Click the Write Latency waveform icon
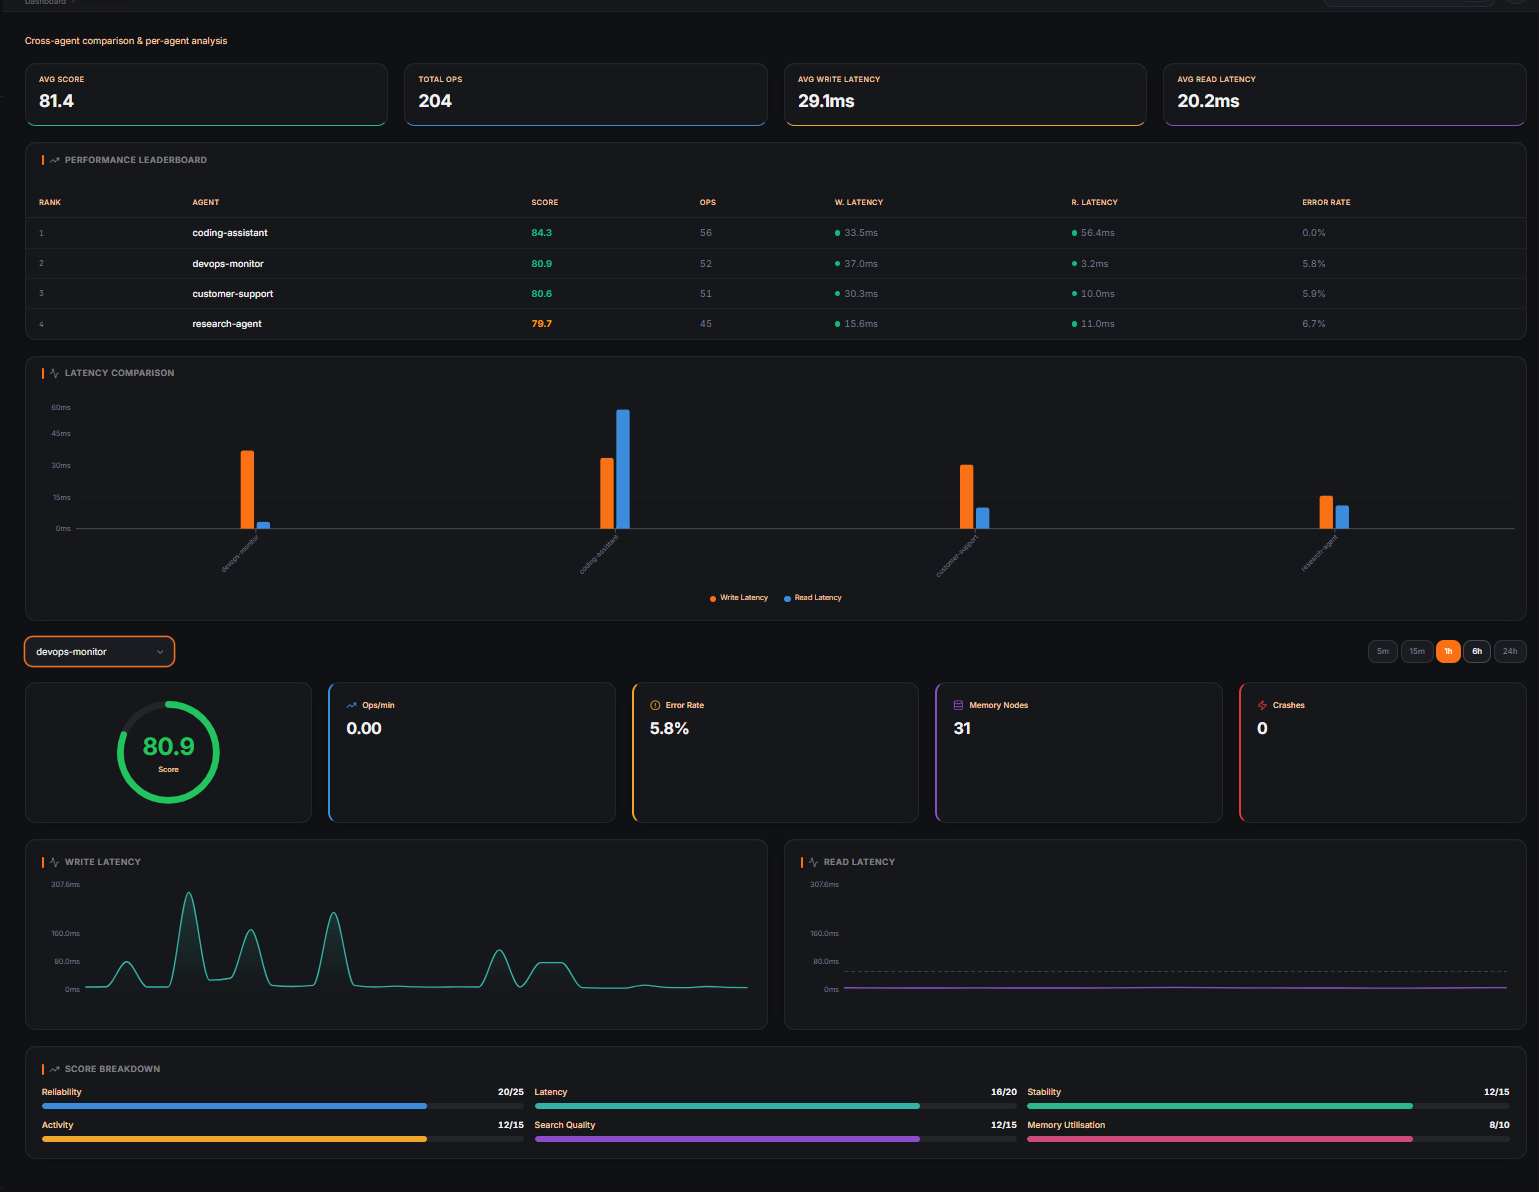1539x1192 pixels. tap(56, 861)
